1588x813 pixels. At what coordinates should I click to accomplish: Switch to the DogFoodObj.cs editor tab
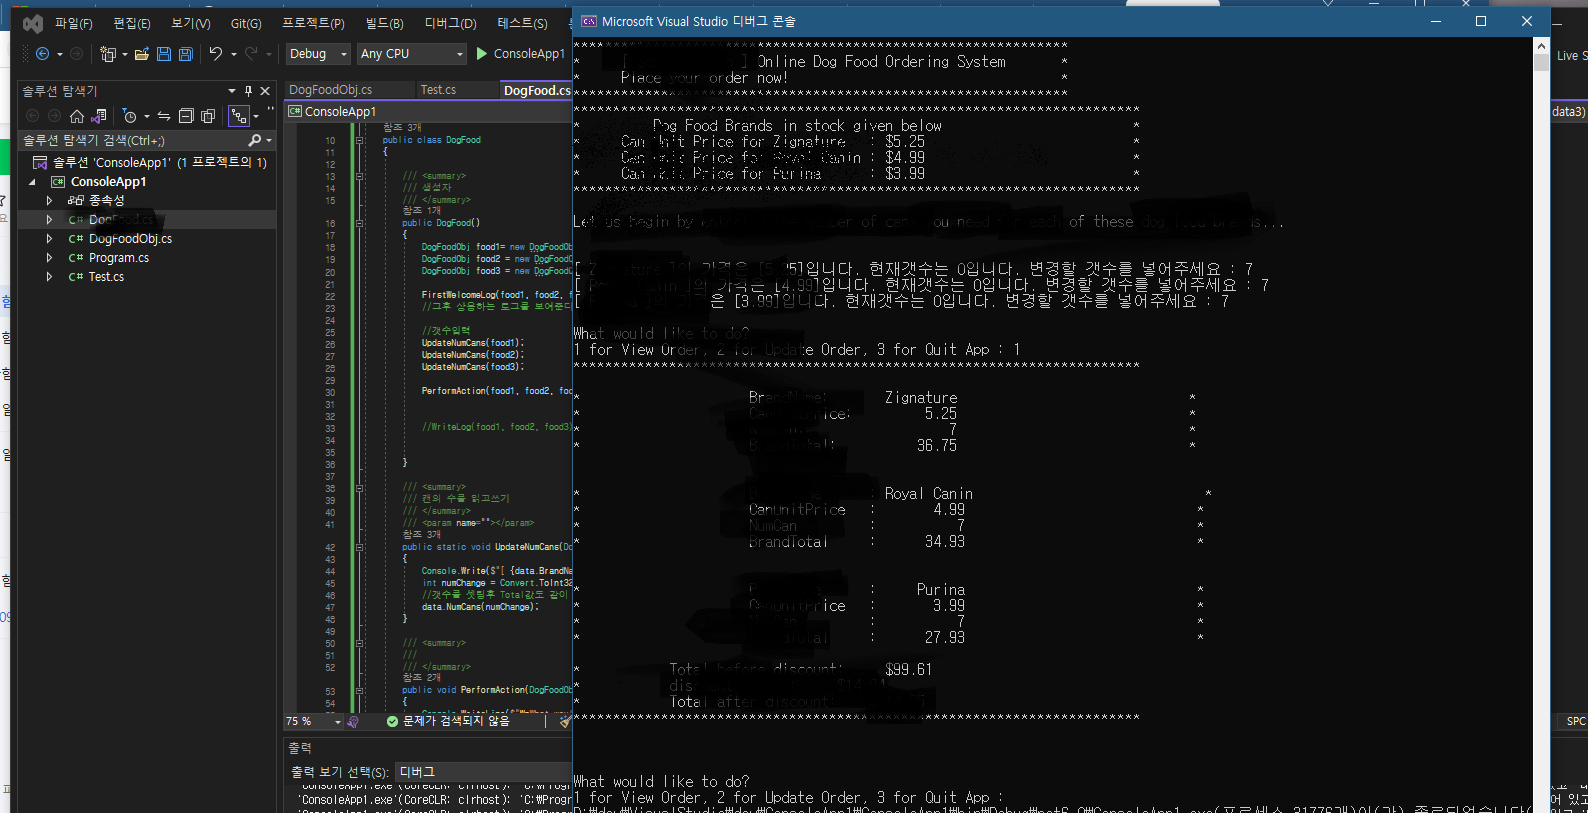pyautogui.click(x=330, y=90)
